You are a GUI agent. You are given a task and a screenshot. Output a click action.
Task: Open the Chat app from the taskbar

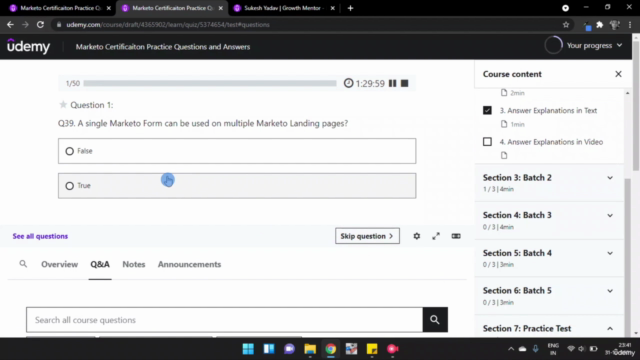289,349
